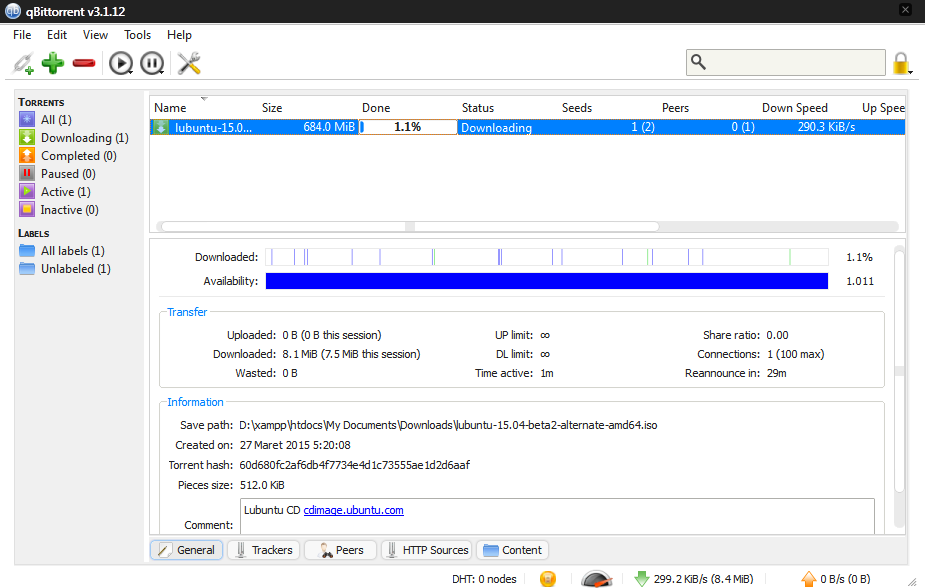Image resolution: width=925 pixels, height=588 pixels.
Task: Click the Active filter icon
Action: pyautogui.click(x=27, y=191)
